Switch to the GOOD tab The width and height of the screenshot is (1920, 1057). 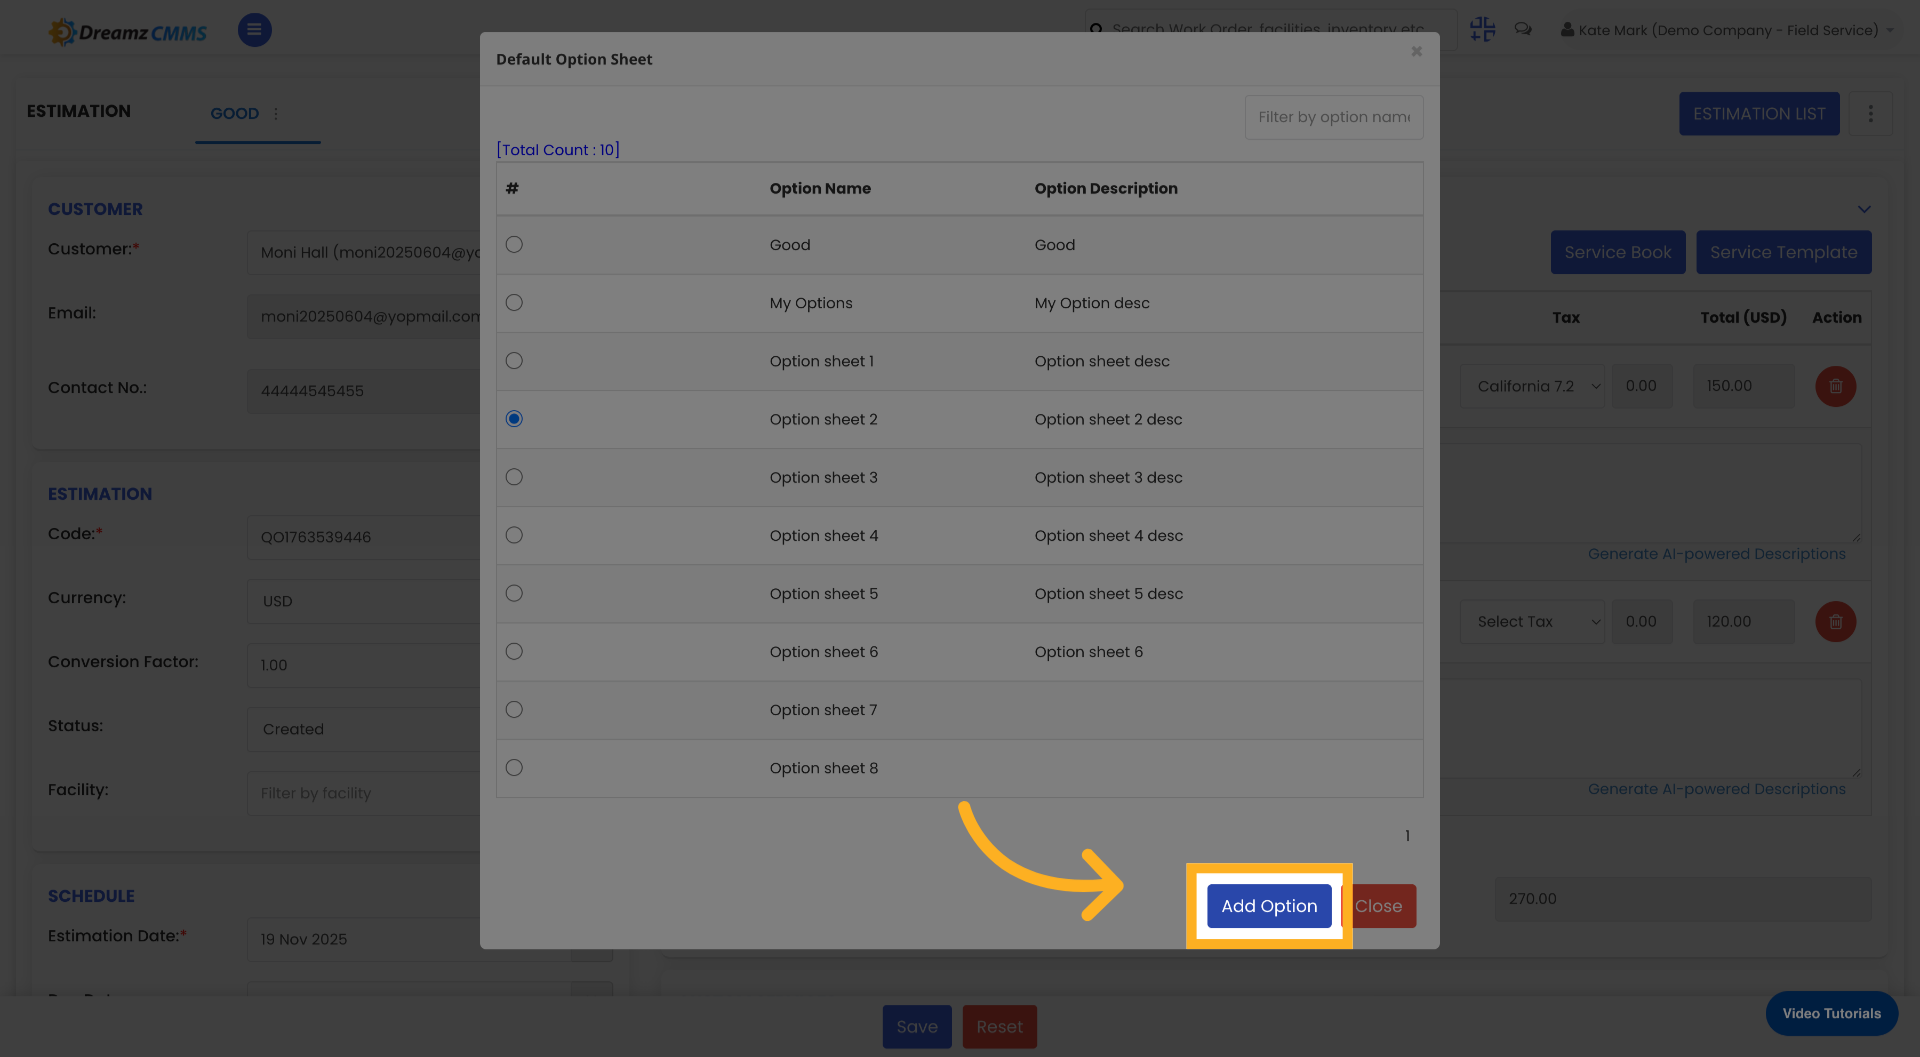click(234, 113)
